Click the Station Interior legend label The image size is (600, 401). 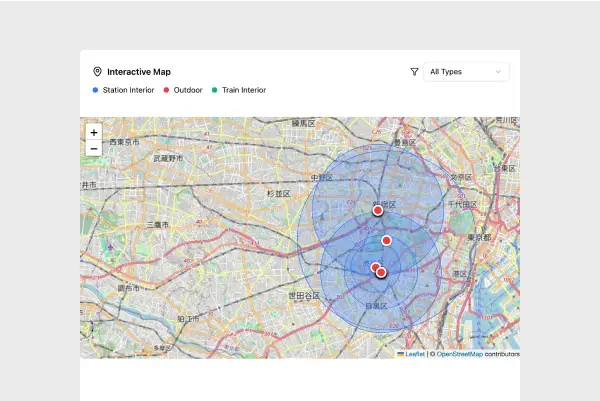(128, 90)
